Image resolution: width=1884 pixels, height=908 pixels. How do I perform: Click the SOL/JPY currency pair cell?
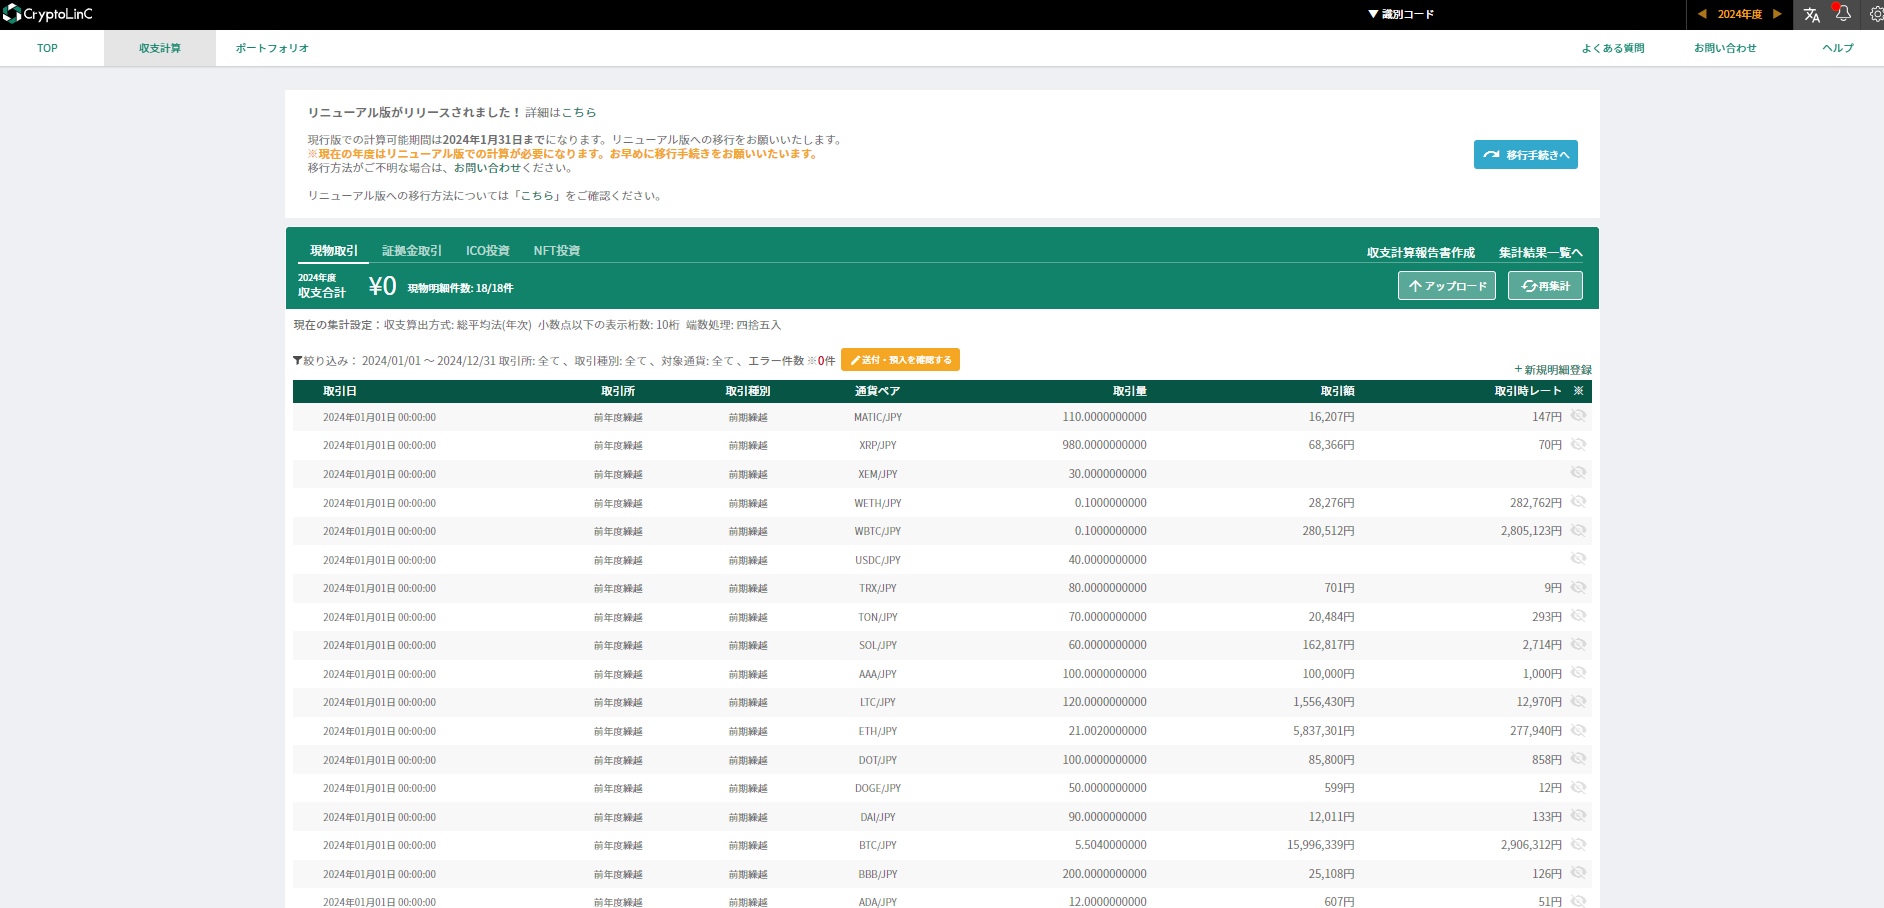(x=878, y=645)
